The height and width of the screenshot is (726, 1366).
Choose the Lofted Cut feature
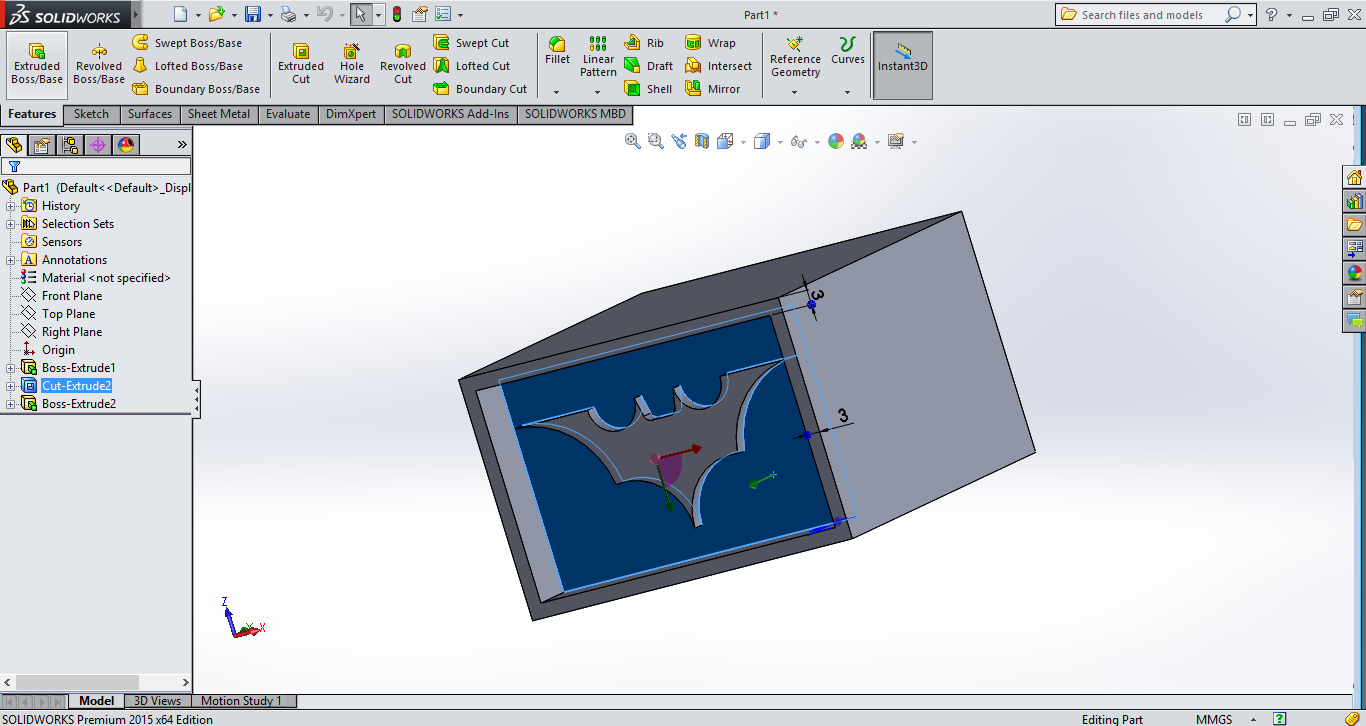click(472, 66)
